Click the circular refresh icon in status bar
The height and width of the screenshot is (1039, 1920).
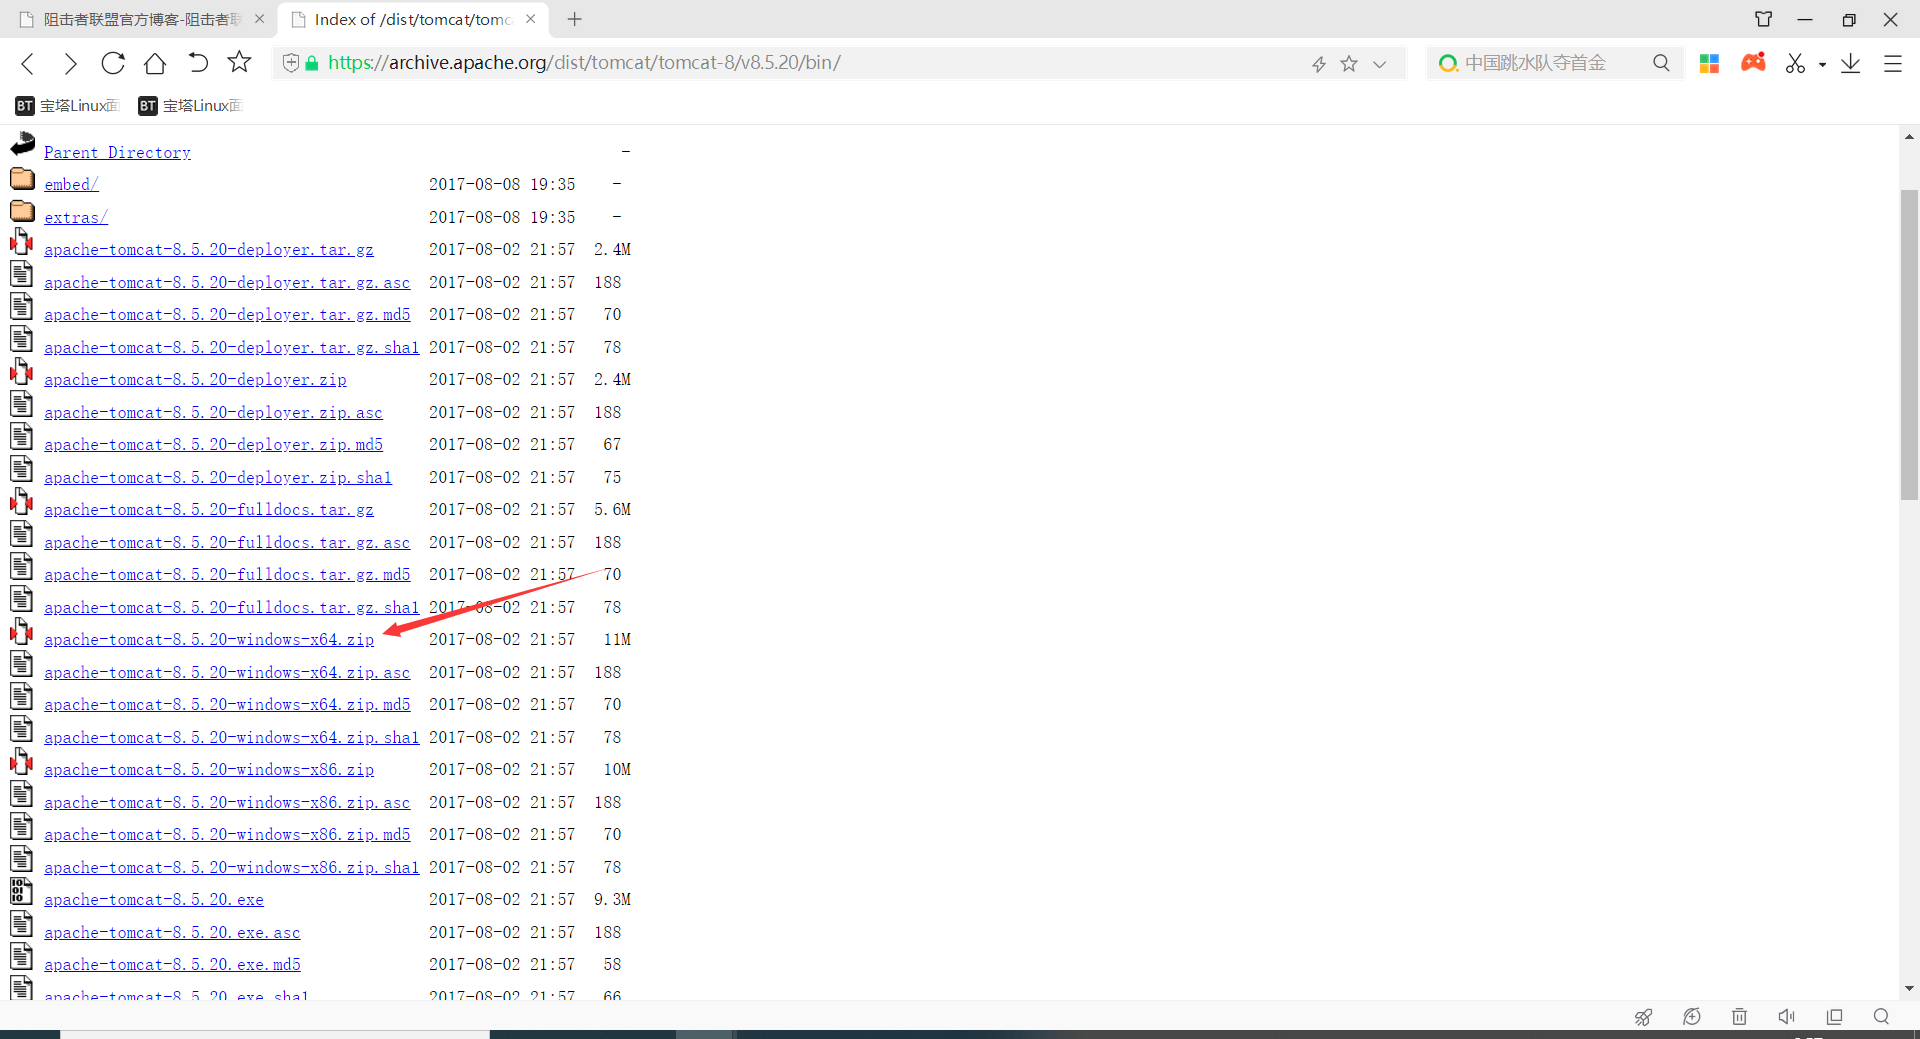[1691, 1017]
